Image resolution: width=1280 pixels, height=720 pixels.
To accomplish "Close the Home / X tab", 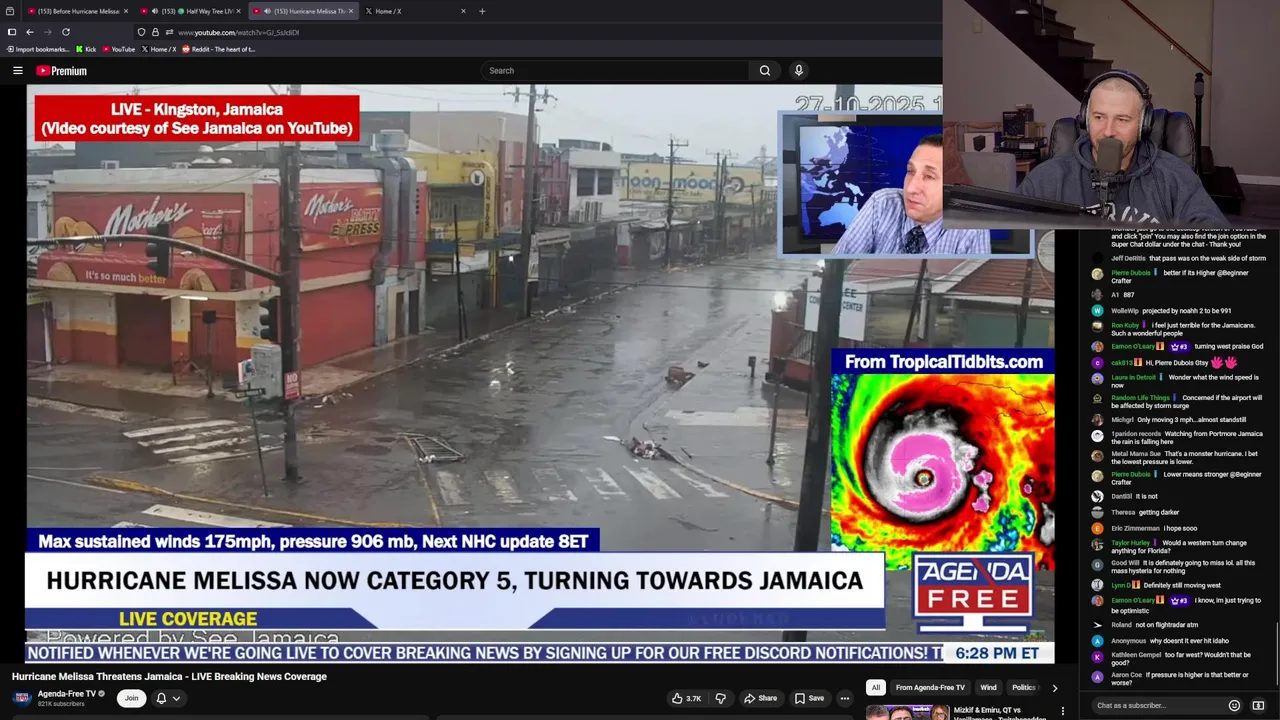I will point(462,11).
